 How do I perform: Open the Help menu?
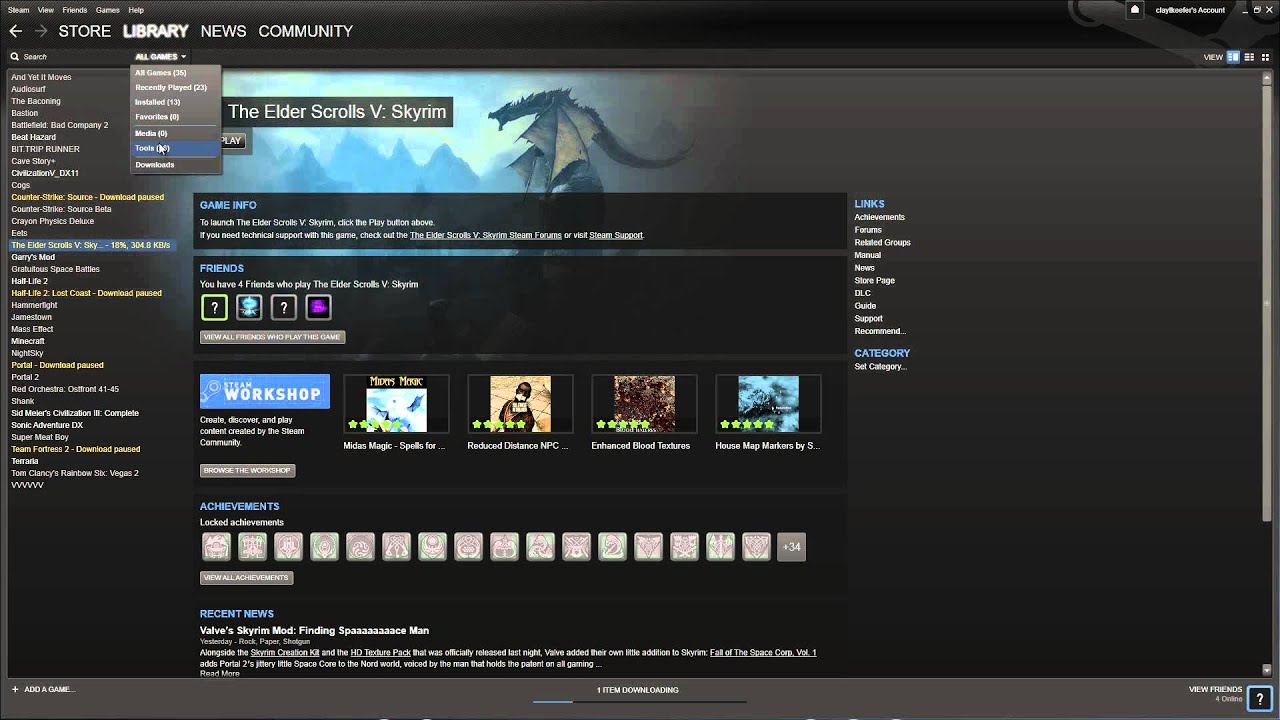point(136,10)
